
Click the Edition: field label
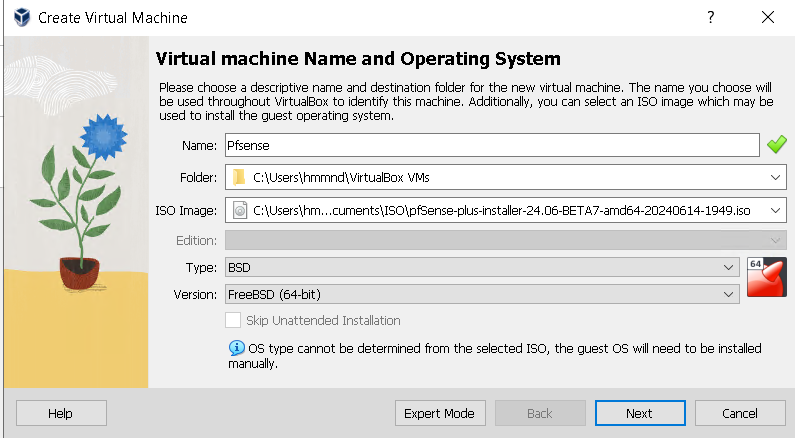click(x=196, y=240)
